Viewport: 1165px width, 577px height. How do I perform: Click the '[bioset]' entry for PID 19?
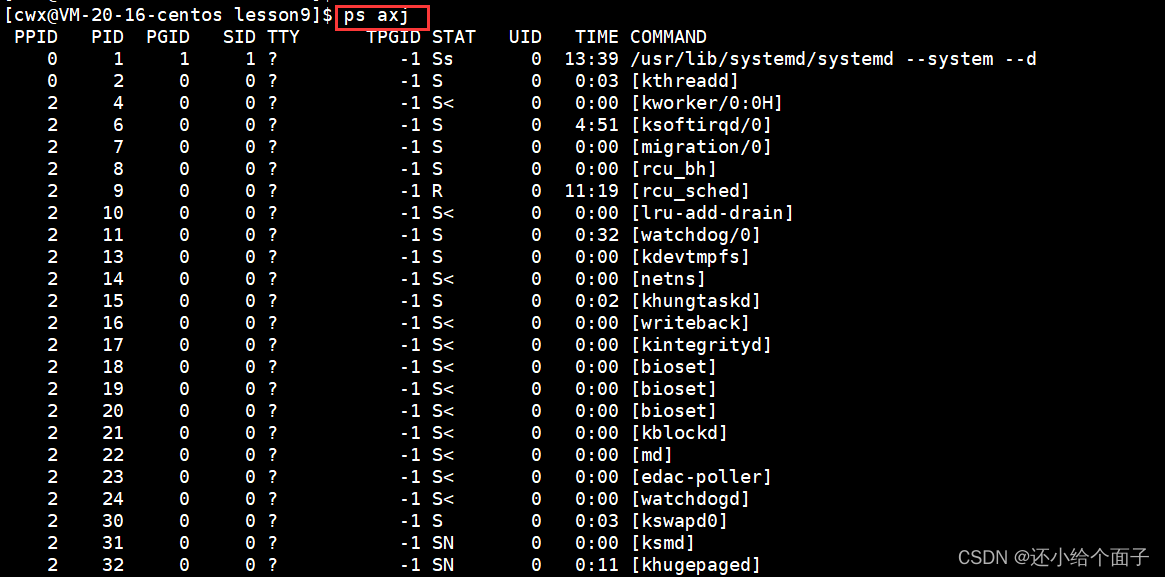pos(674,389)
